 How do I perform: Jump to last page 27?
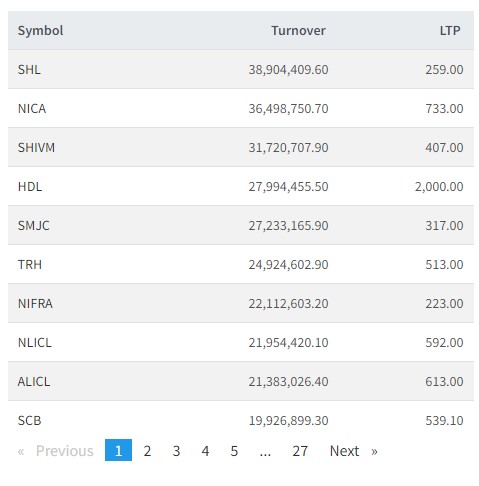300,451
